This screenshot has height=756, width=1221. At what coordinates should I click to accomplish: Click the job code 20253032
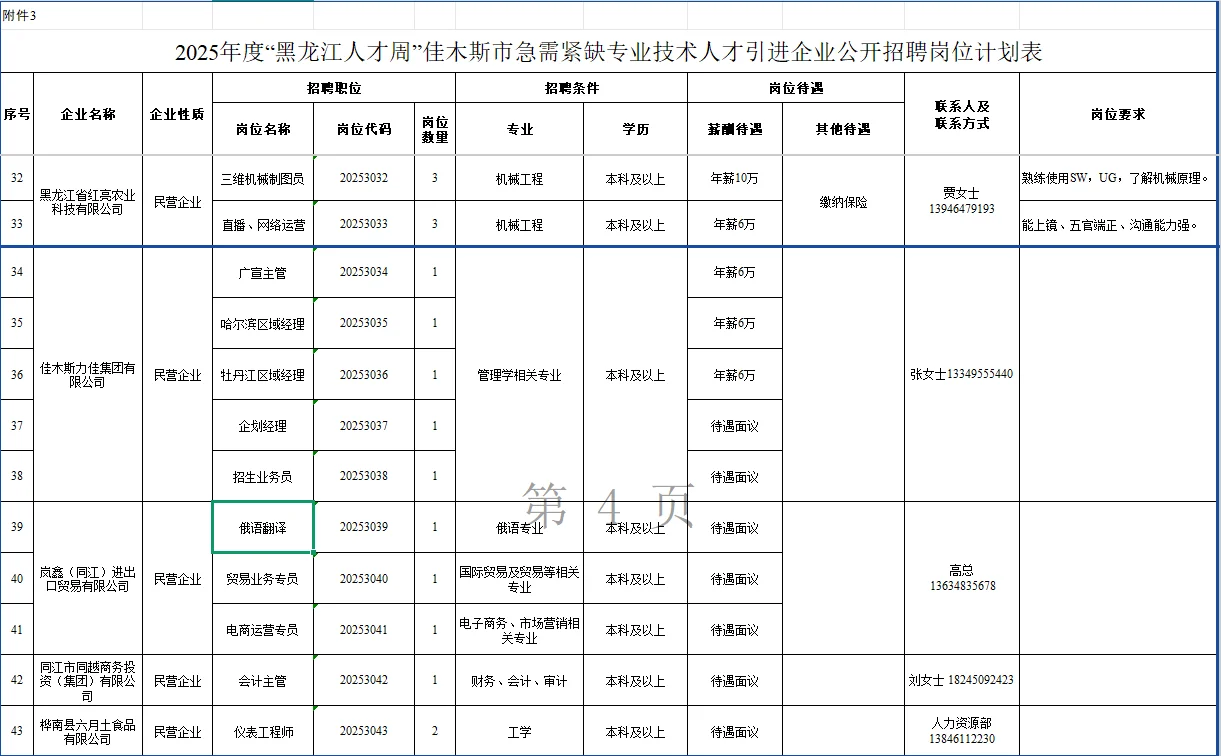click(x=364, y=178)
